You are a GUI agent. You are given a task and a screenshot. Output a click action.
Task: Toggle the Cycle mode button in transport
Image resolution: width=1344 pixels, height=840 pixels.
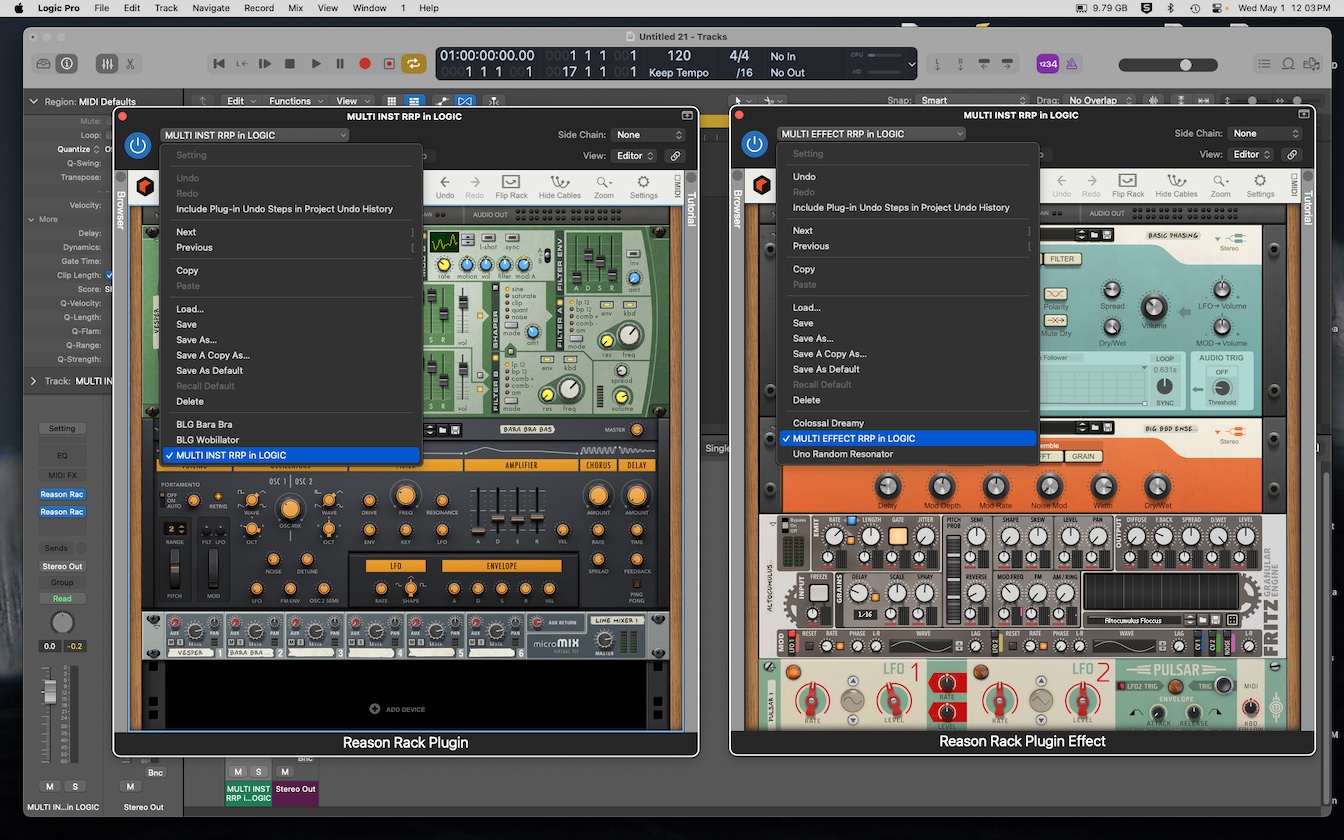pyautogui.click(x=413, y=64)
